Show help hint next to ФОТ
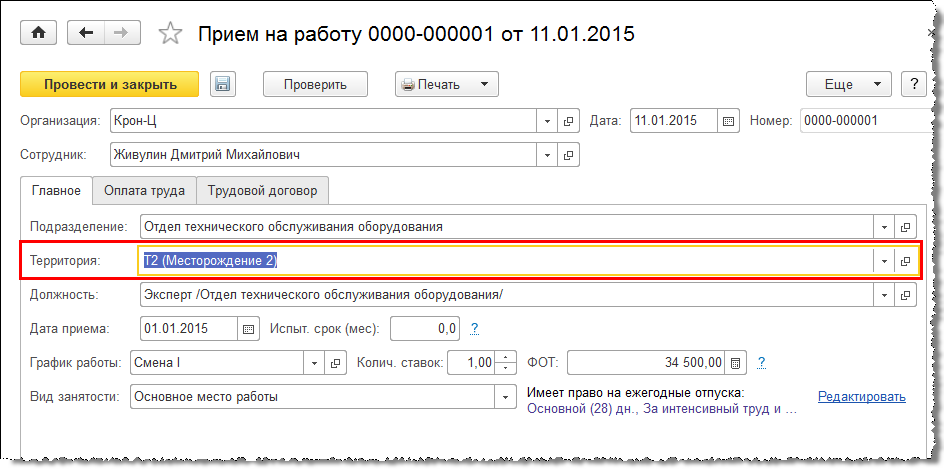The image size is (944, 469). [x=762, y=363]
